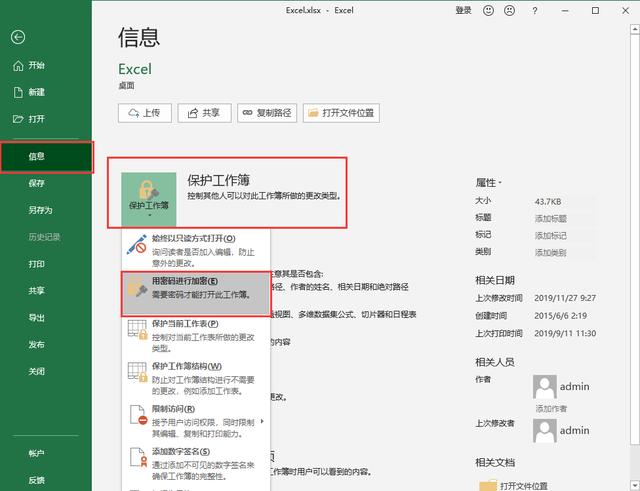Click the 2019/11/27 9:27 modified time
The height and width of the screenshot is (491, 640).
(565, 298)
